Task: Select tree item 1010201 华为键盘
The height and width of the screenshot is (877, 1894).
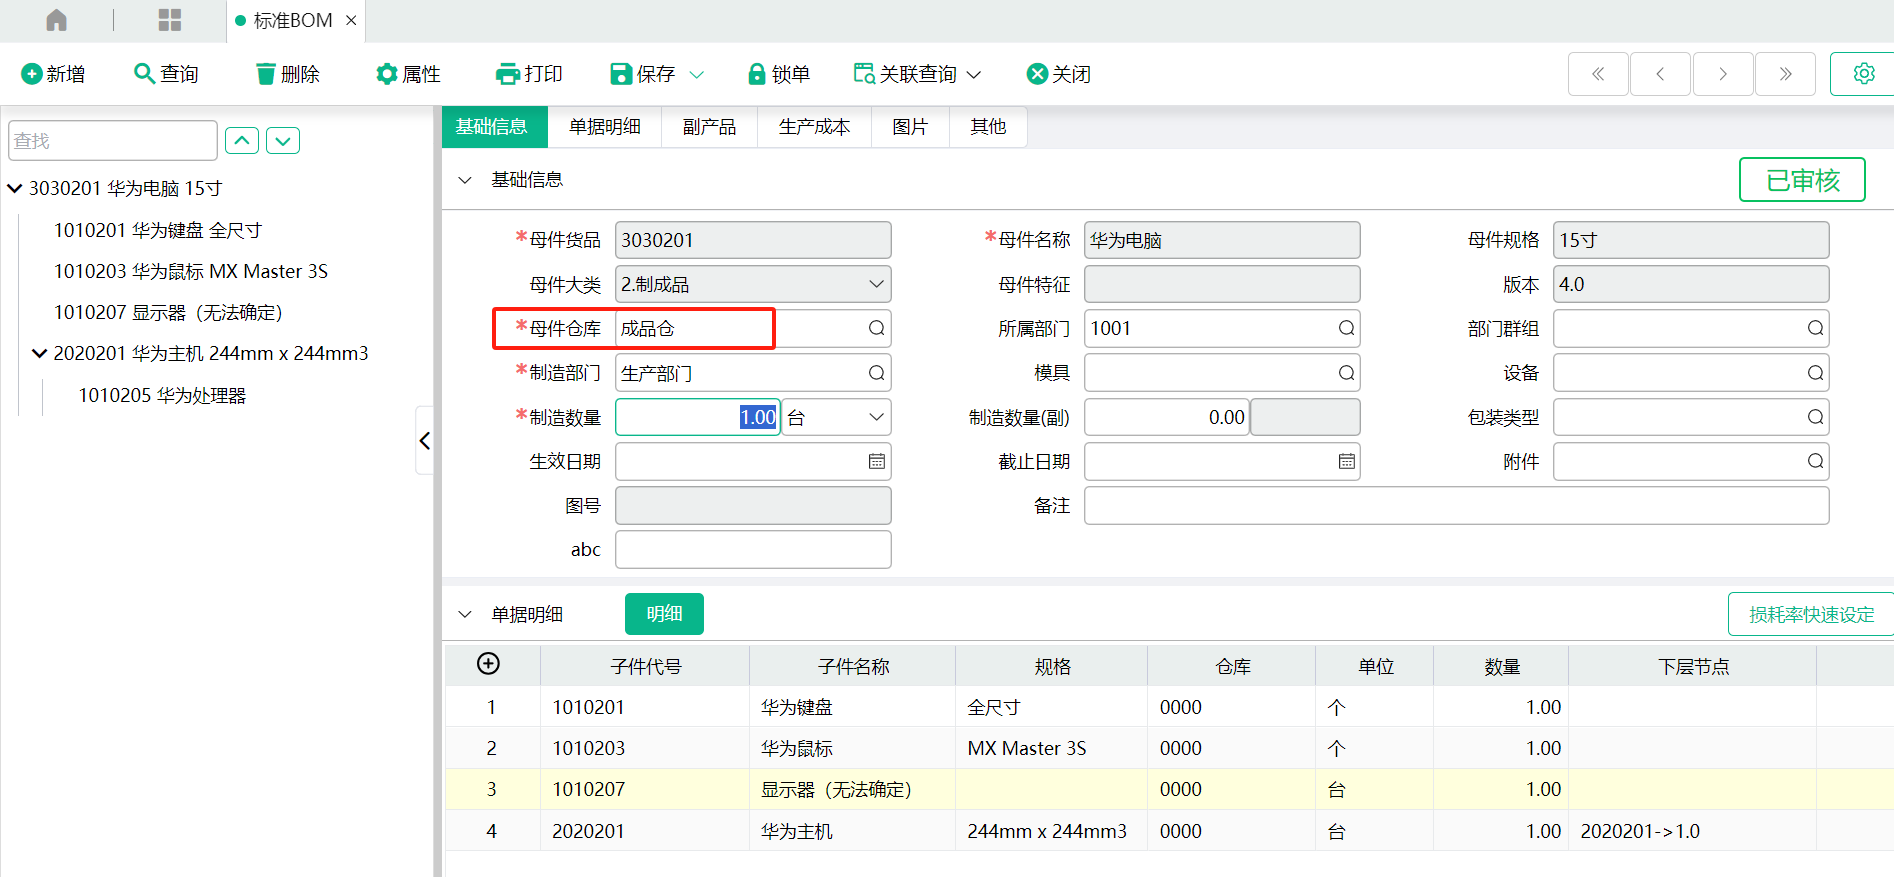Action: pos(158,230)
